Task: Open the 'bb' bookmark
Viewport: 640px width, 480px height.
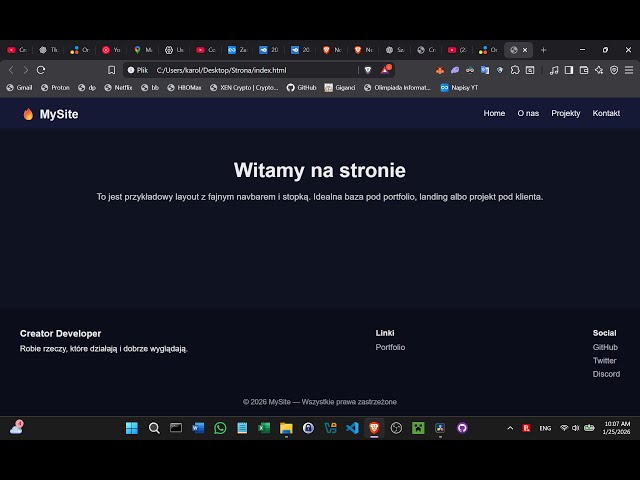Action: pos(150,87)
